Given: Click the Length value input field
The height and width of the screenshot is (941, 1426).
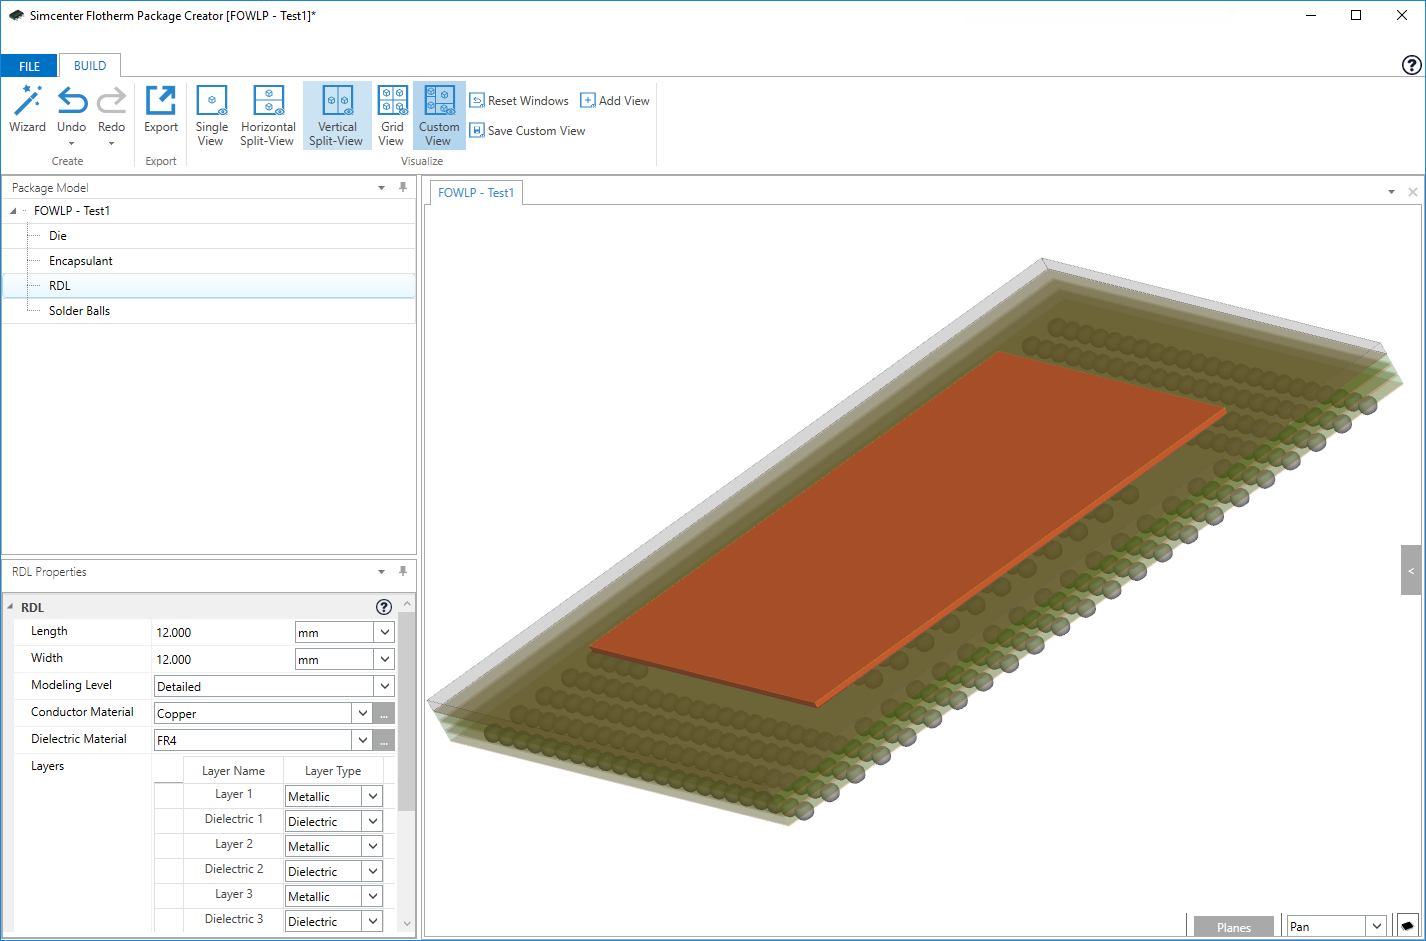Looking at the screenshot, I should (x=222, y=632).
